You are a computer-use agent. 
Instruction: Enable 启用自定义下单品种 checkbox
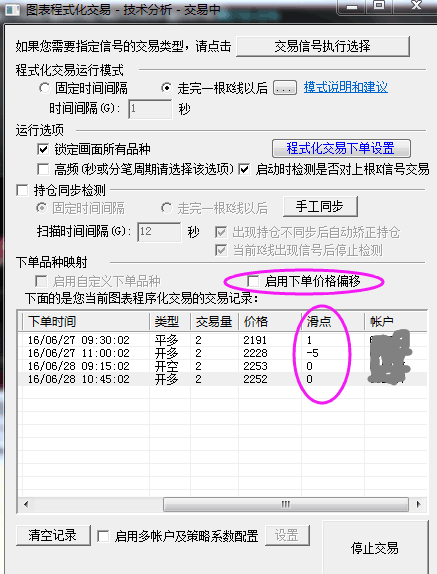tap(41, 281)
